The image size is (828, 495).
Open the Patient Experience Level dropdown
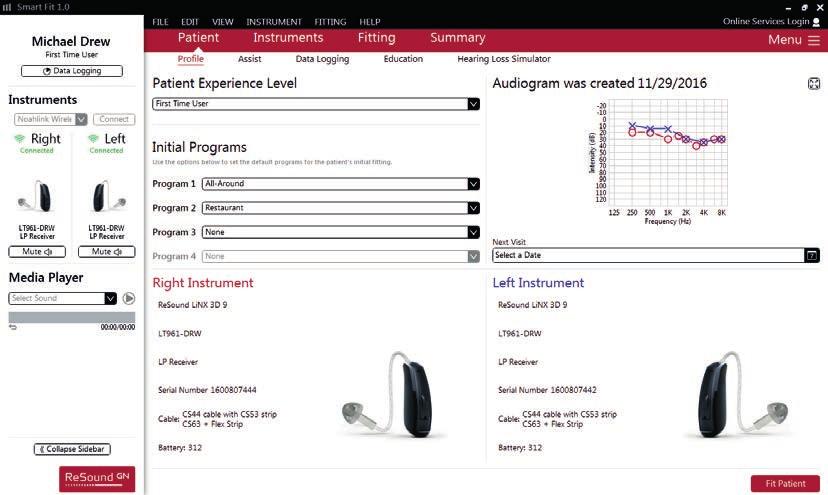[316, 104]
